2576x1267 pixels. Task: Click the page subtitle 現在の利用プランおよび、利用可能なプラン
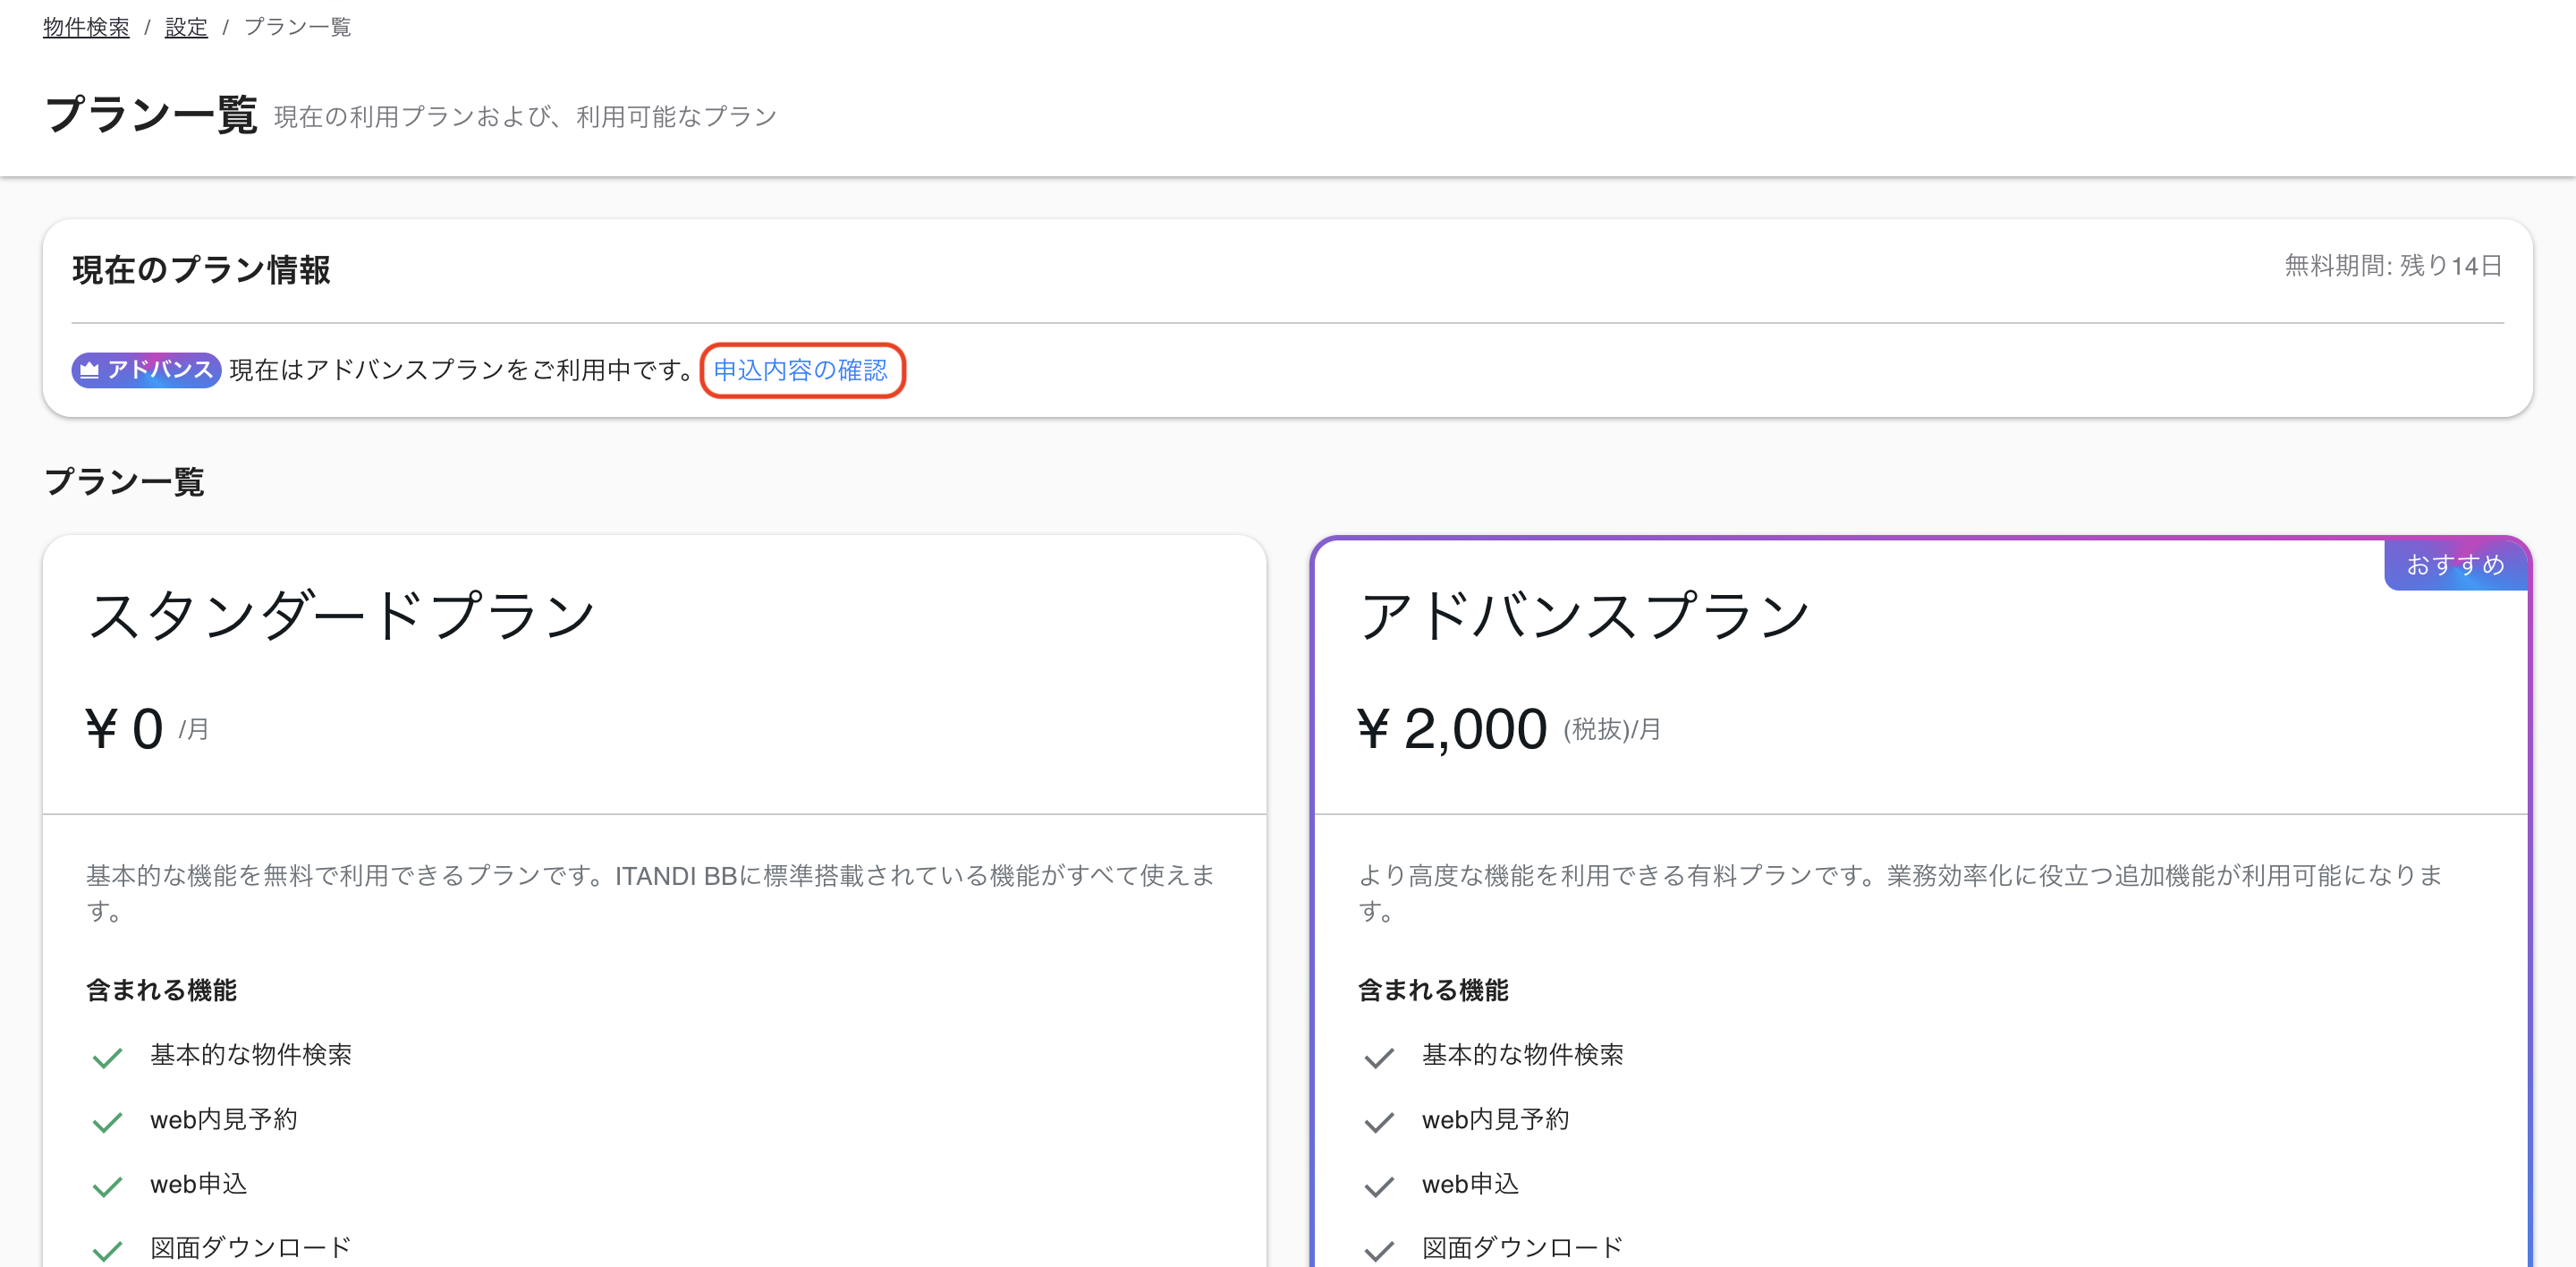(526, 117)
